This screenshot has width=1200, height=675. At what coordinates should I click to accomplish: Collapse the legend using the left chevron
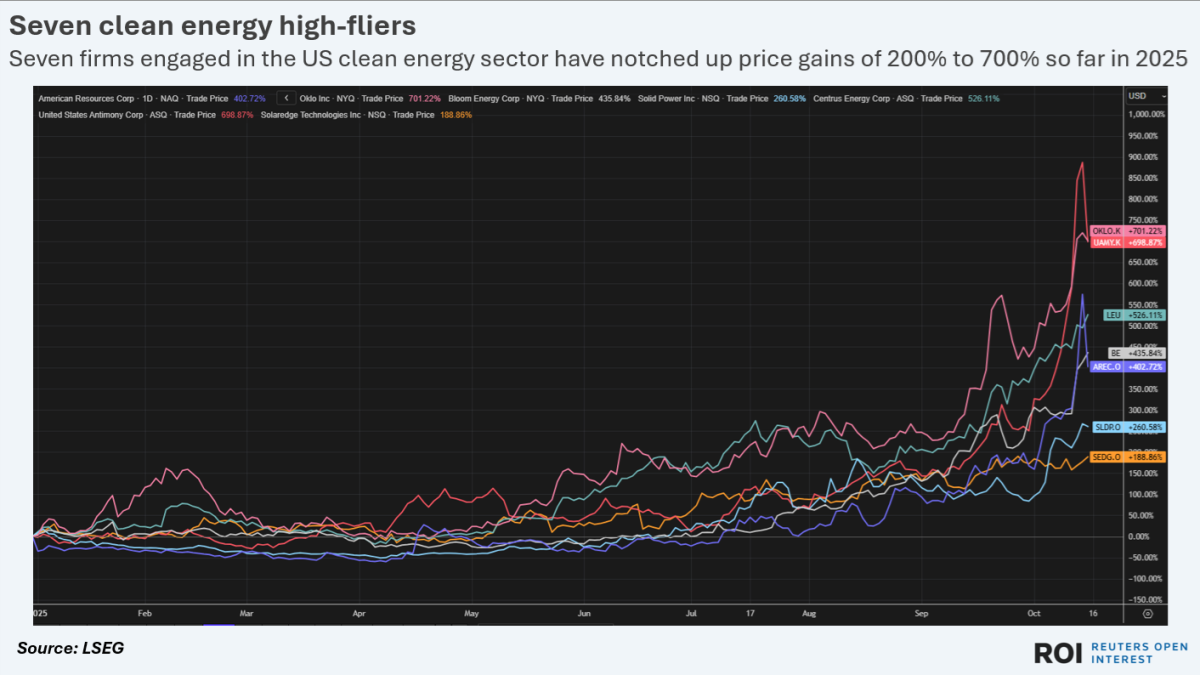click(286, 98)
